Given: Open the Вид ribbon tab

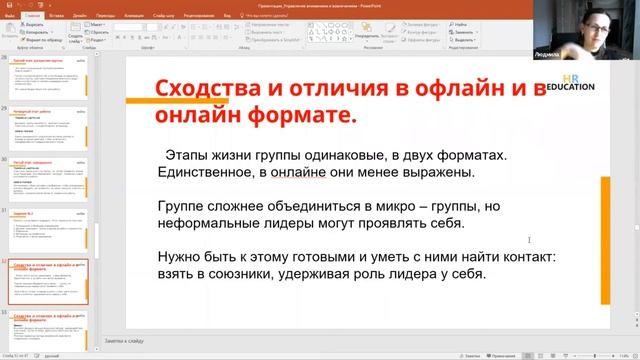Looking at the screenshot, I should (x=227, y=16).
